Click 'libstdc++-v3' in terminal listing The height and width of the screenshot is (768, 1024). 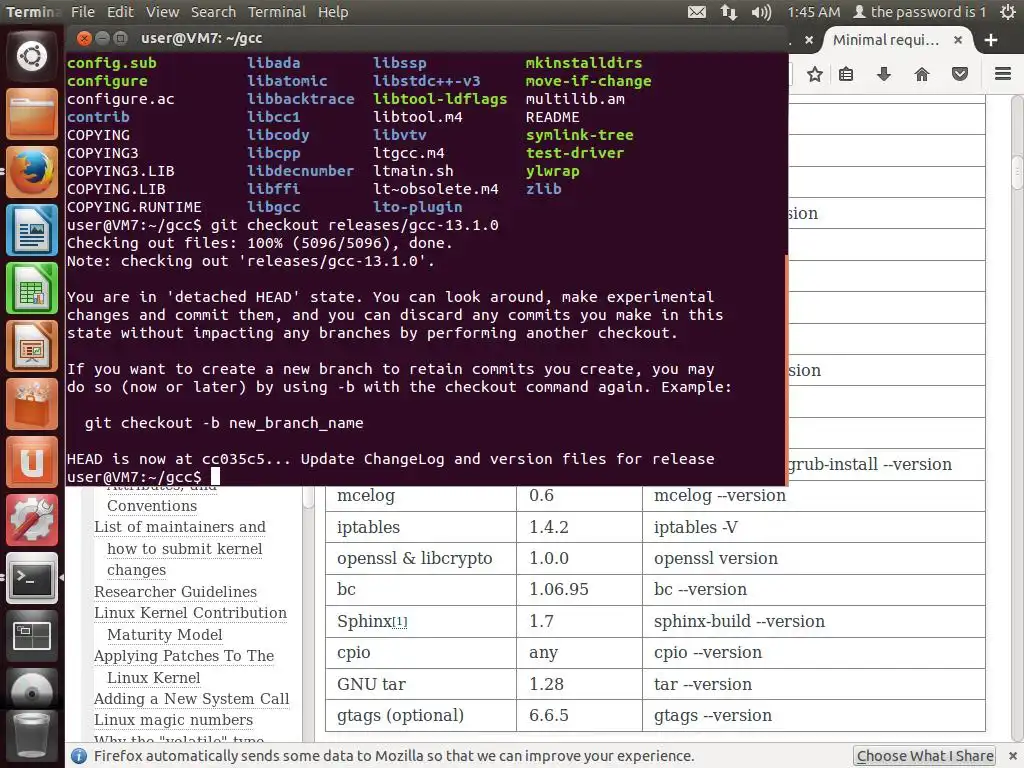coord(426,81)
